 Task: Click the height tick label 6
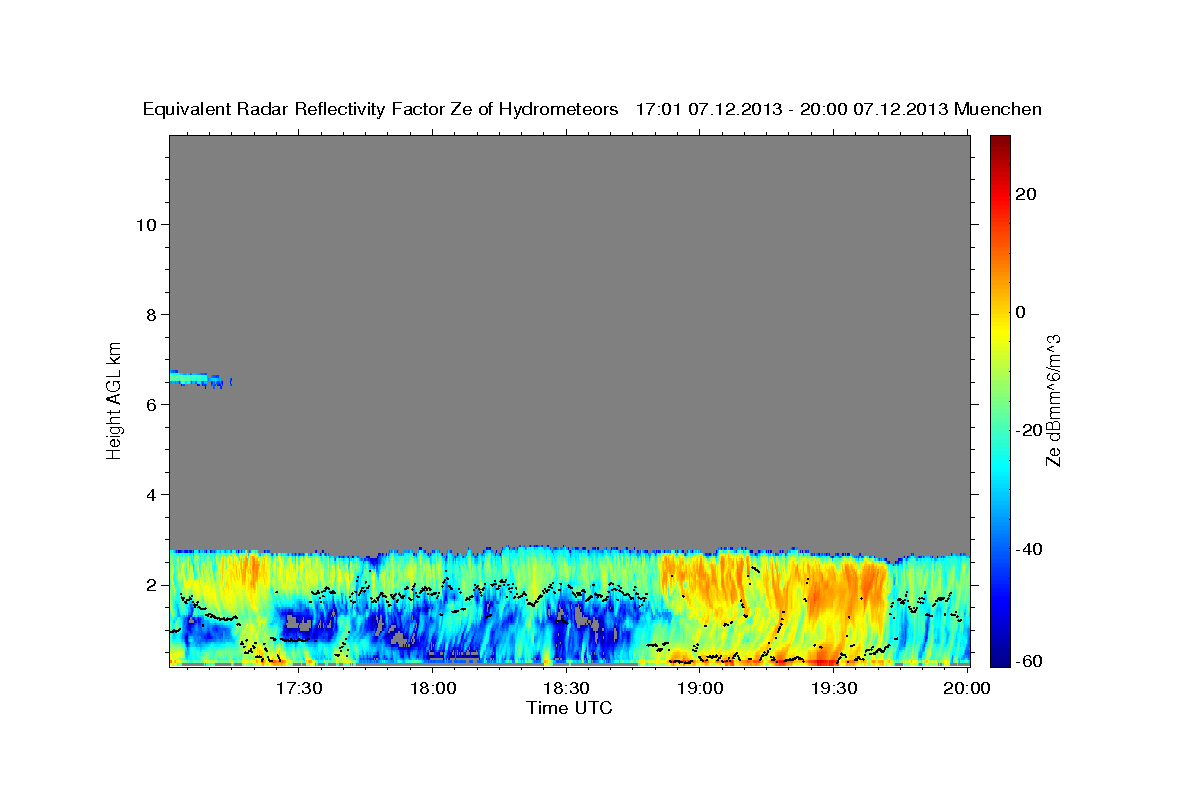coord(151,404)
